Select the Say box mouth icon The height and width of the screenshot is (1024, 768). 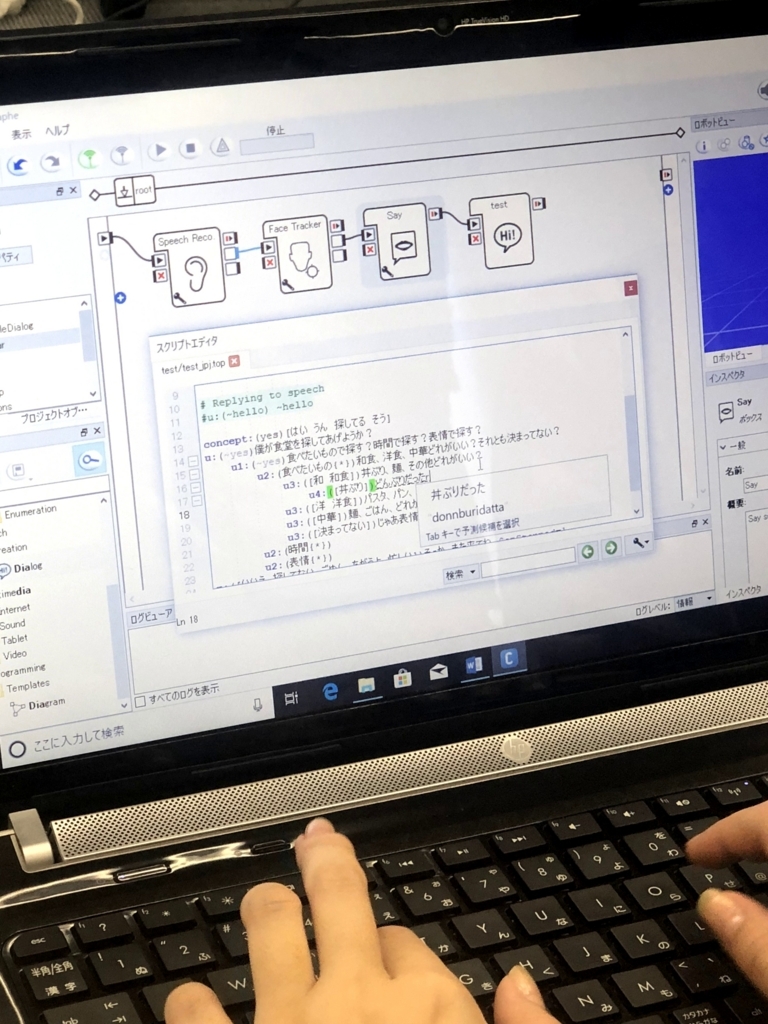tap(403, 247)
